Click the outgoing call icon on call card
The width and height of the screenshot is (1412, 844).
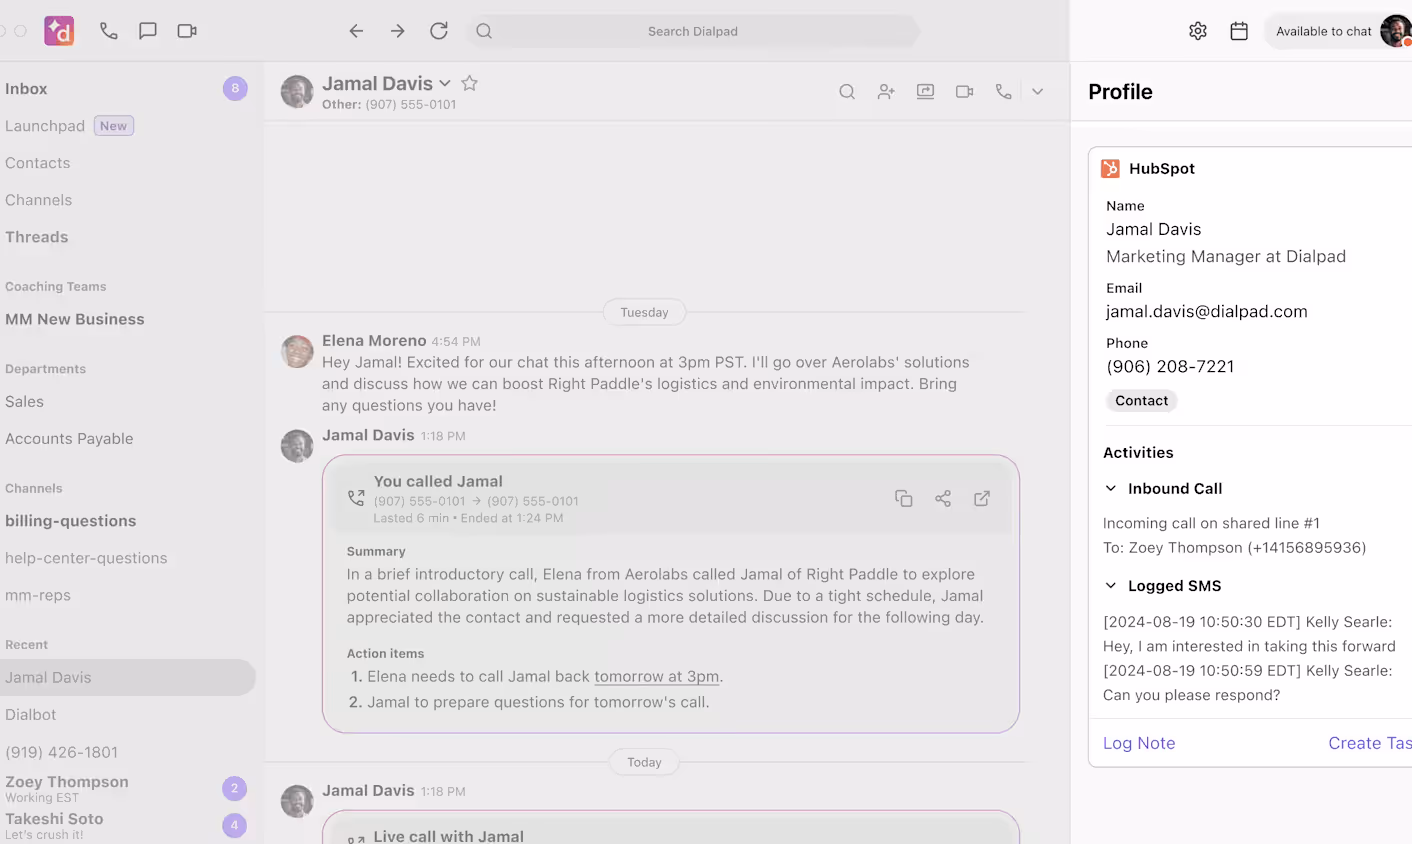[356, 498]
